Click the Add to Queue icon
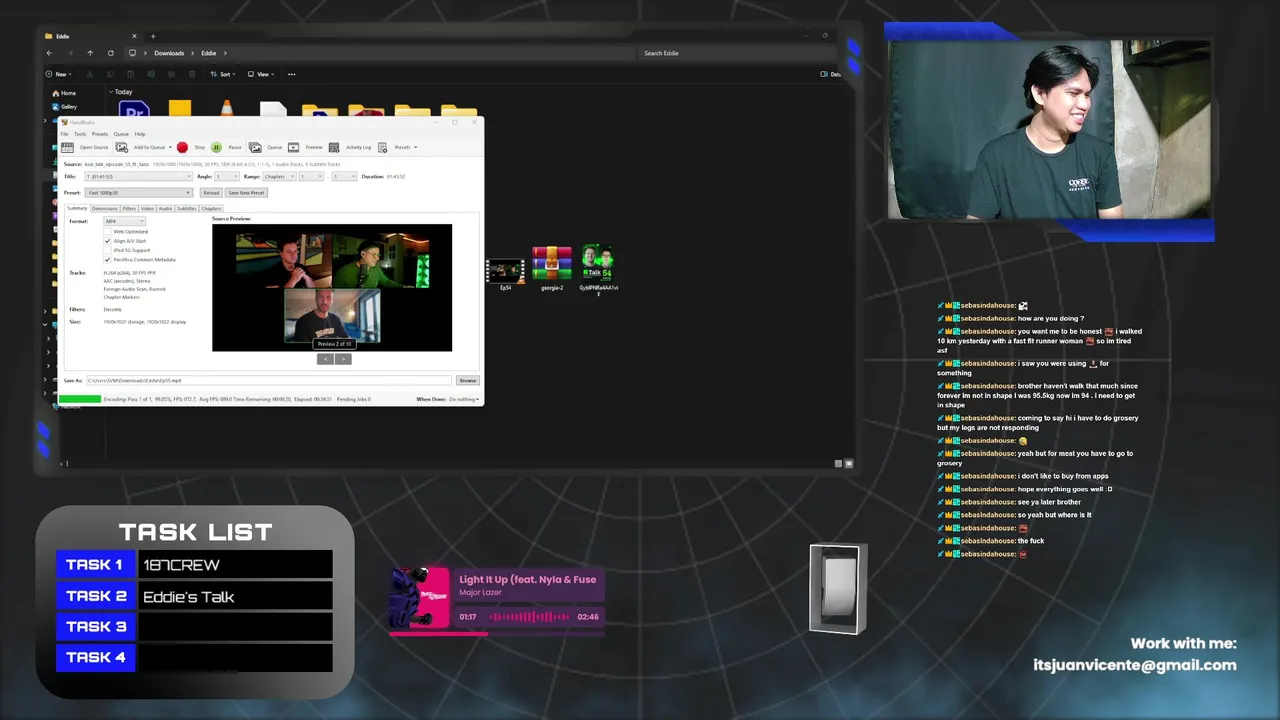This screenshot has height=720, width=1280. [122, 147]
